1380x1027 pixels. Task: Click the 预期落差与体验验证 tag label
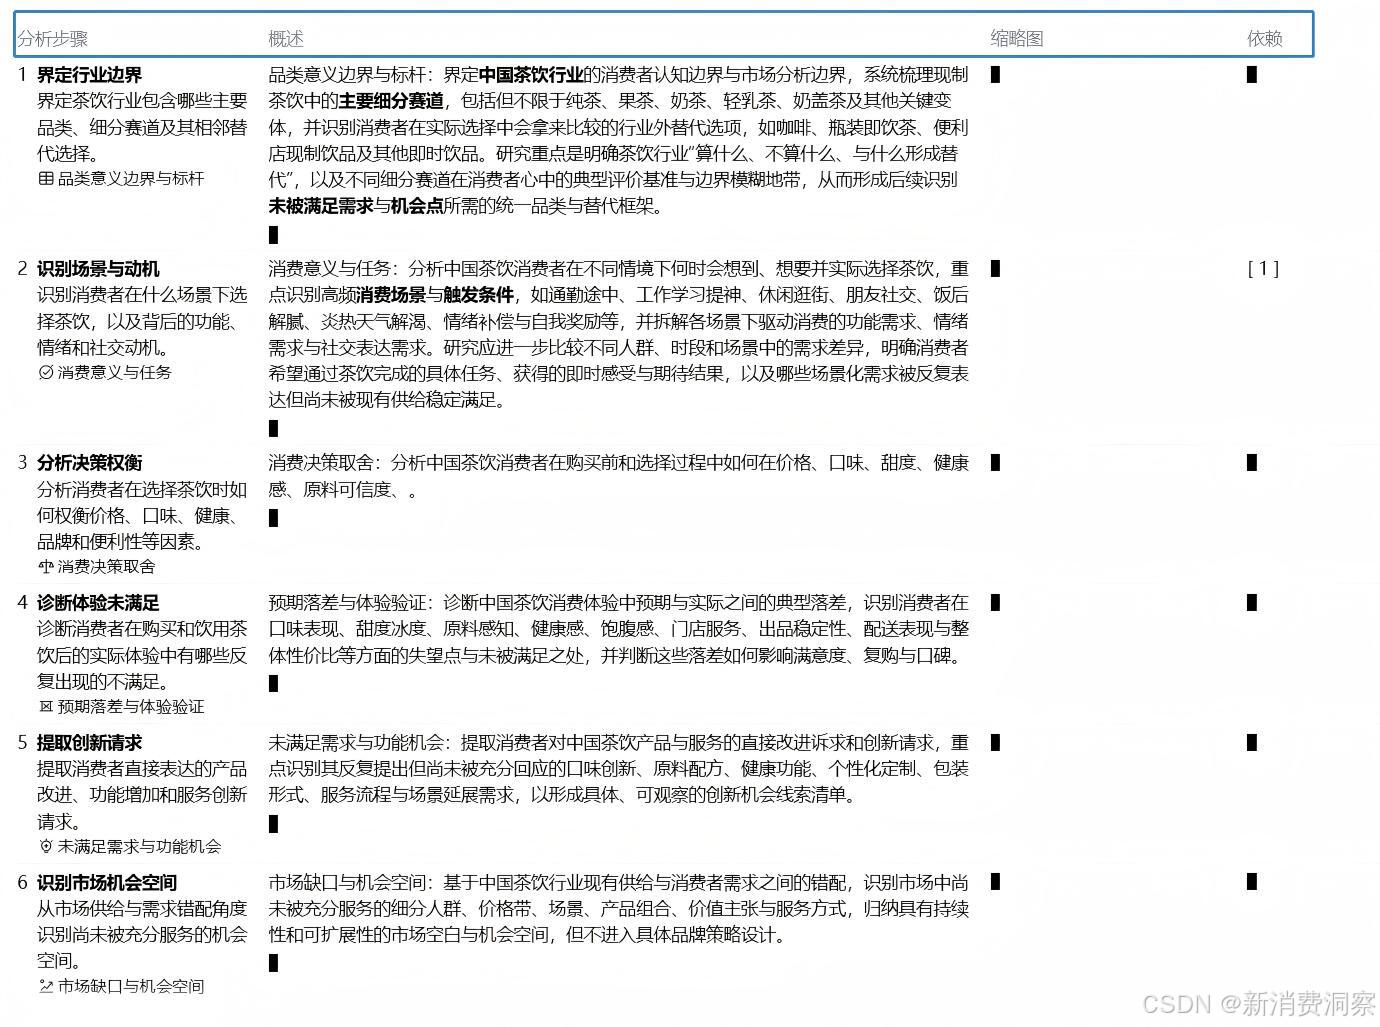pyautogui.click(x=131, y=707)
